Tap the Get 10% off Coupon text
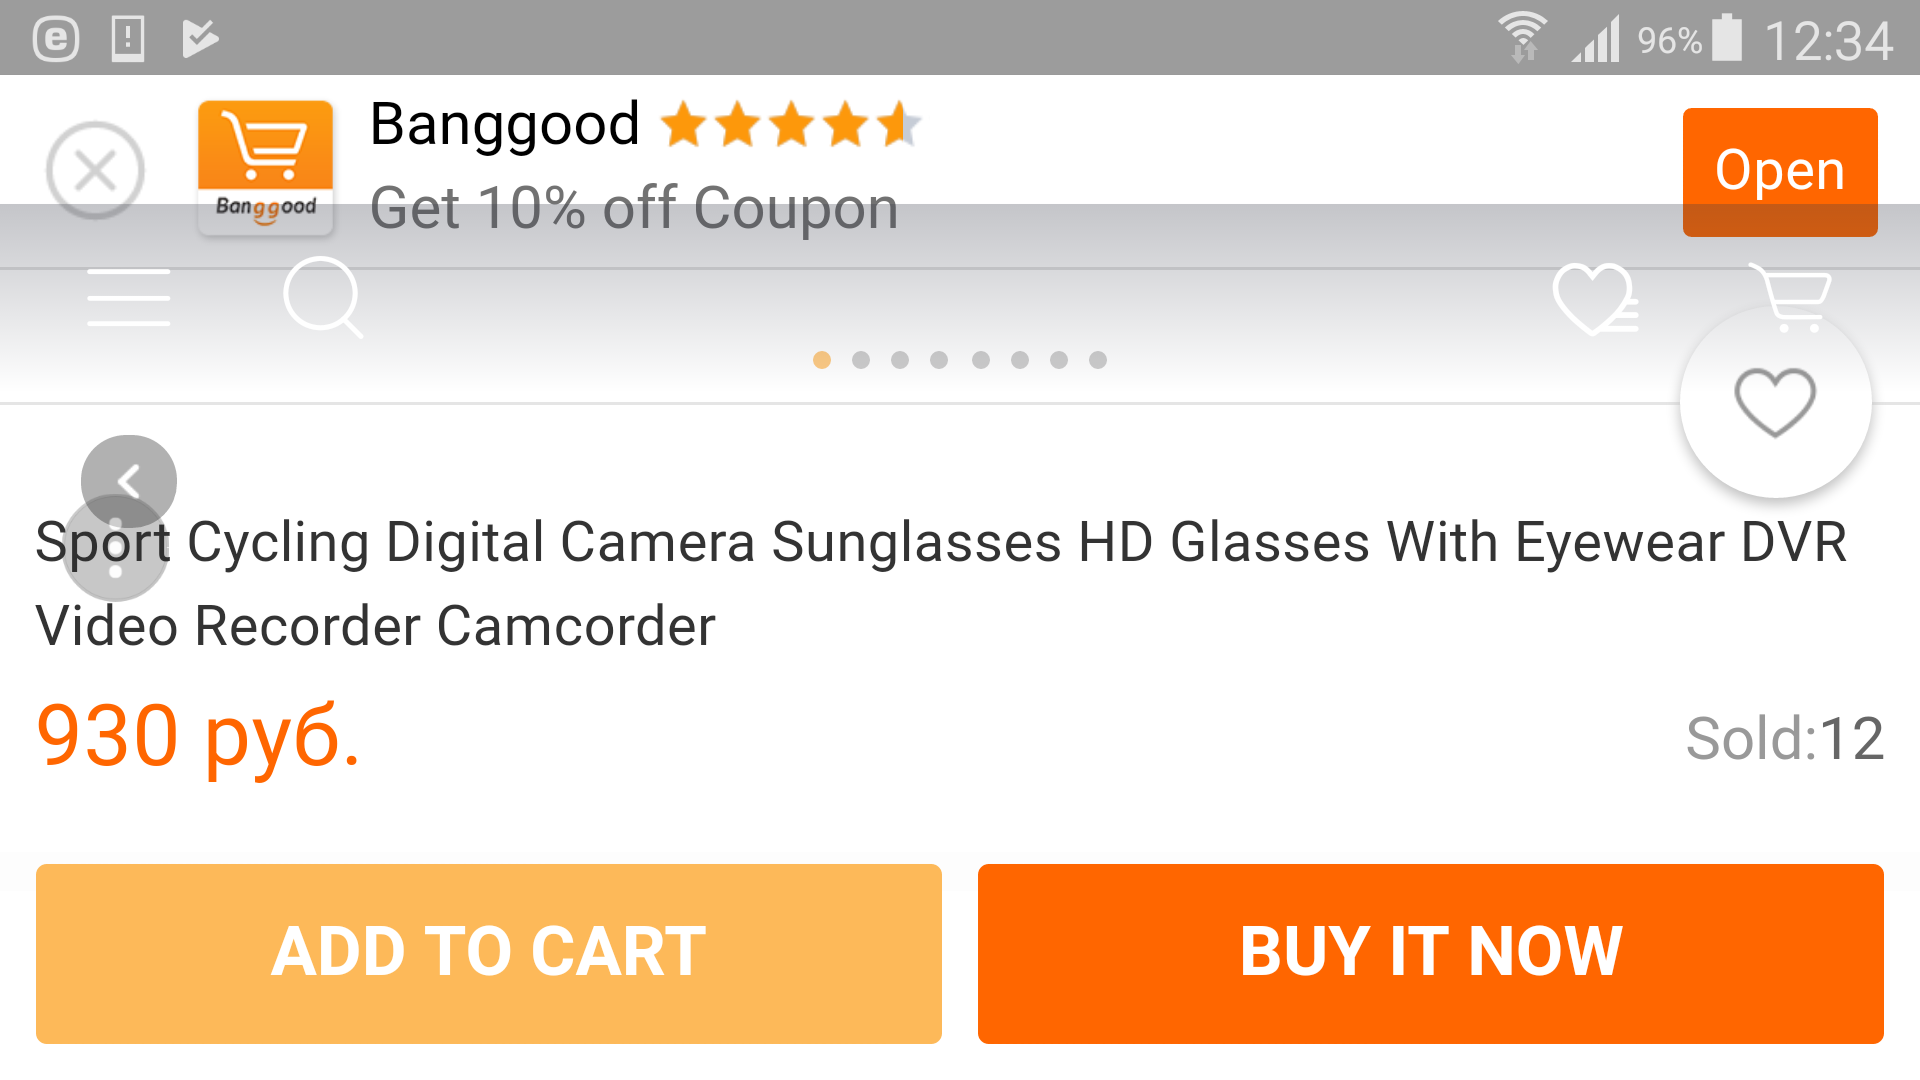Viewport: 1920px width, 1080px height. coord(634,208)
